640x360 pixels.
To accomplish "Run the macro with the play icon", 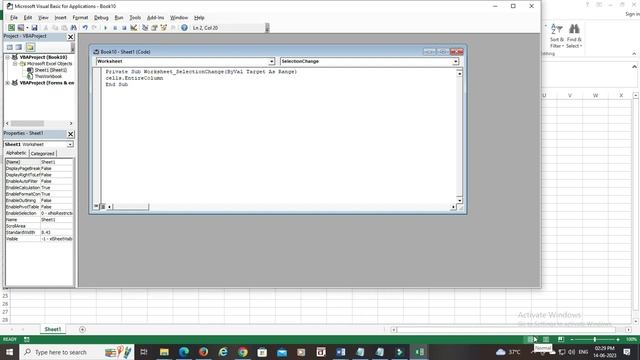I will [x=105, y=28].
